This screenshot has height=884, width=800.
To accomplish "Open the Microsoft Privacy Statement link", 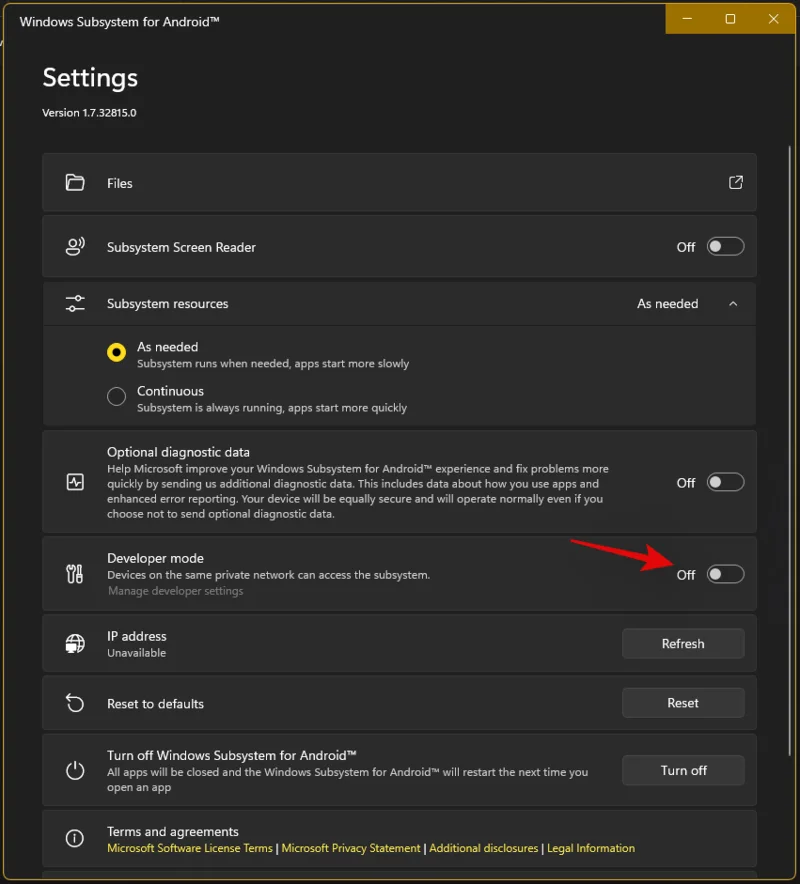I will [350, 847].
